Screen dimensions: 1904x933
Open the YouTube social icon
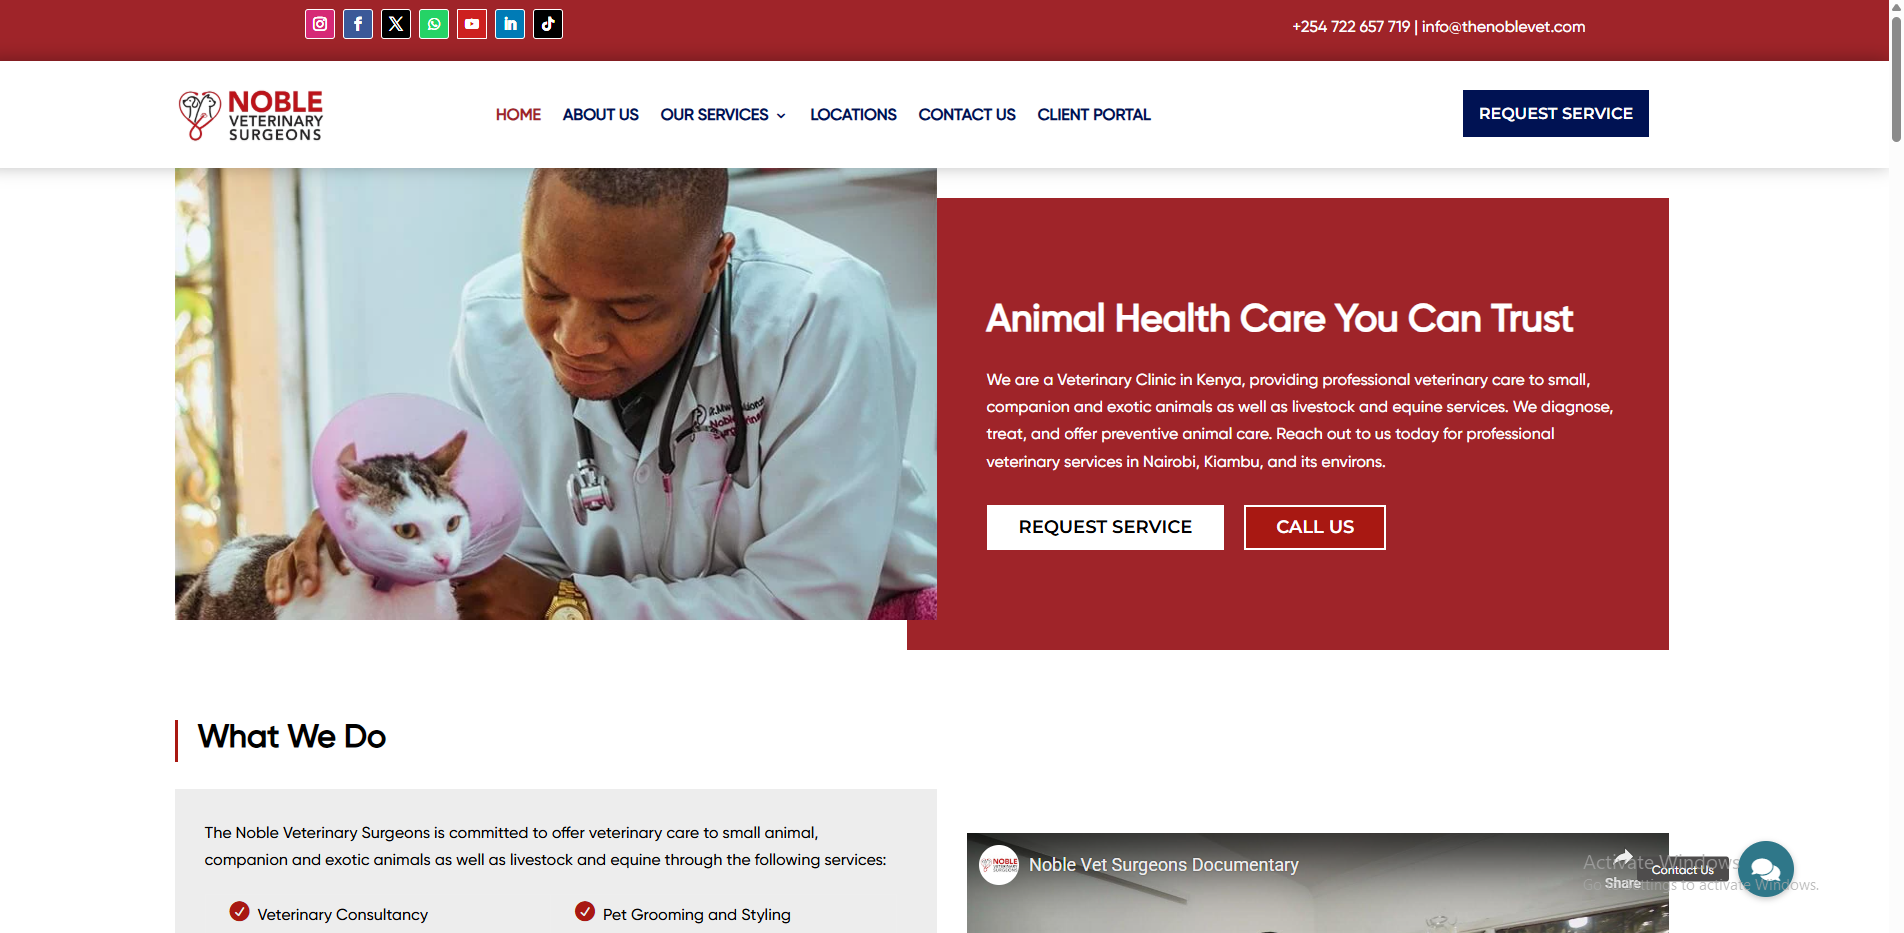[472, 24]
